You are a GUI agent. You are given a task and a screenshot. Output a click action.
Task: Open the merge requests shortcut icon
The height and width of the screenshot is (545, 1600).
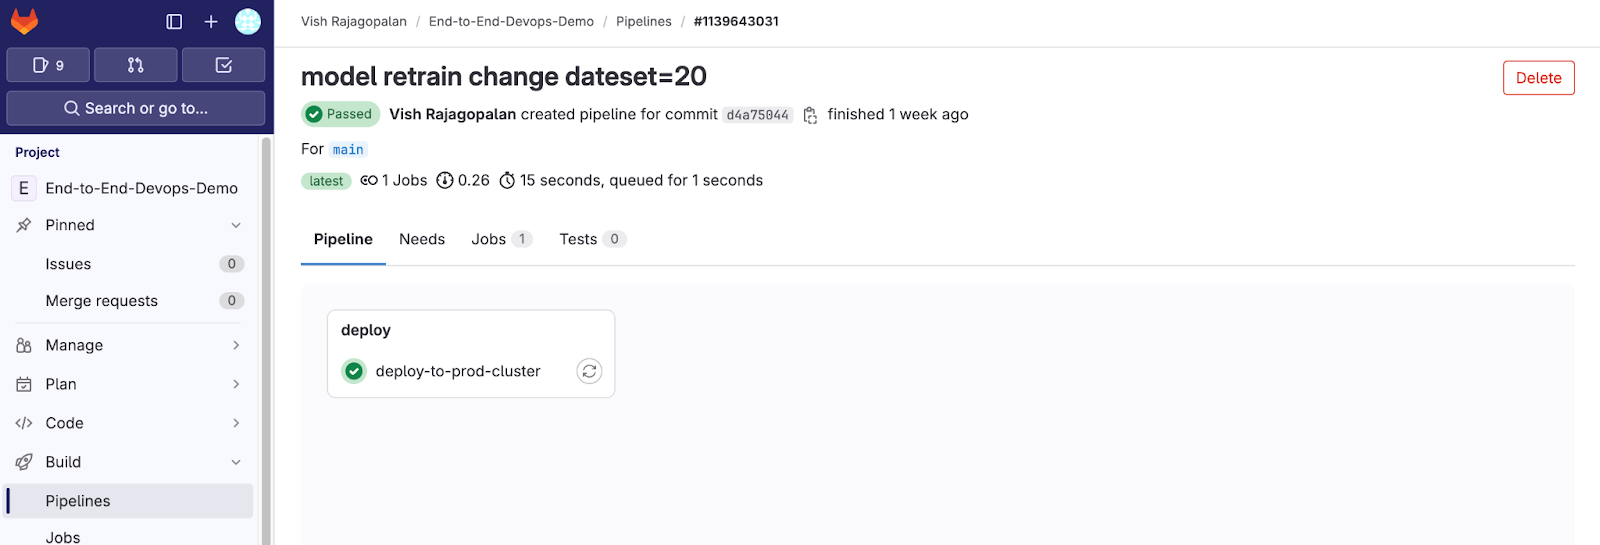tap(136, 65)
